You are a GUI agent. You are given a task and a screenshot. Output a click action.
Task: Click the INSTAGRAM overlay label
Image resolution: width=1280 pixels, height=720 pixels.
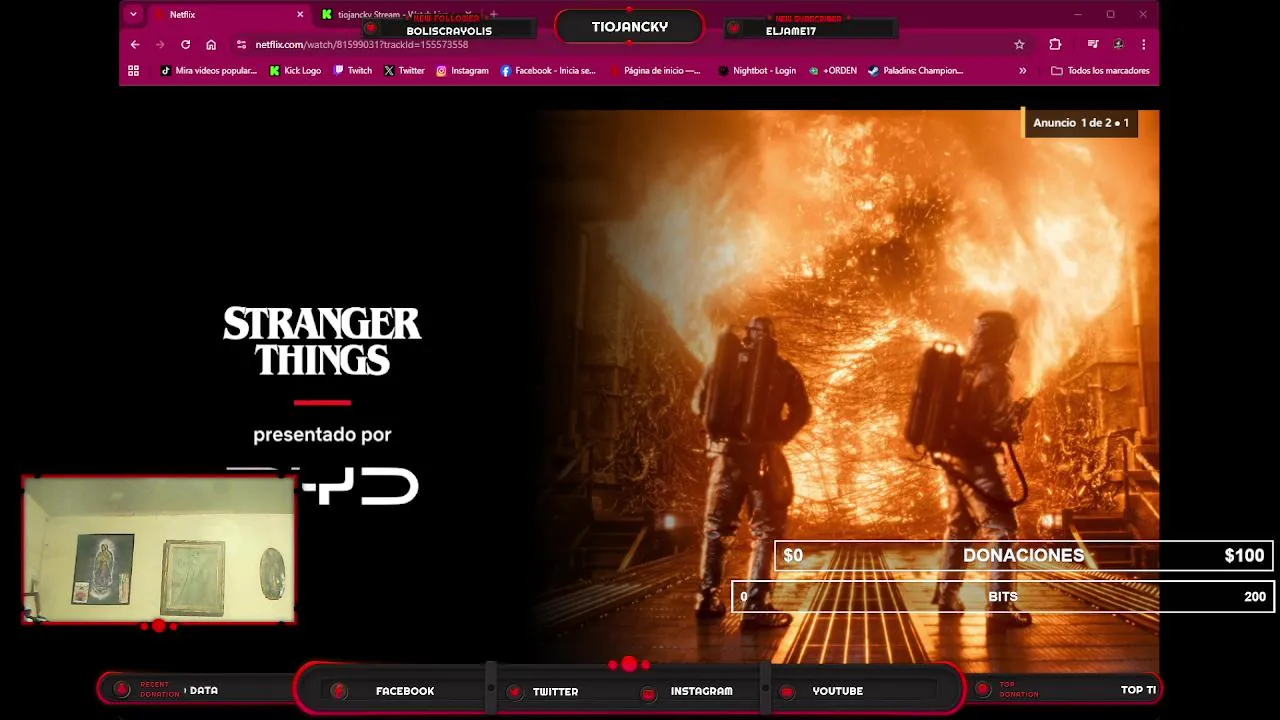[x=701, y=691]
